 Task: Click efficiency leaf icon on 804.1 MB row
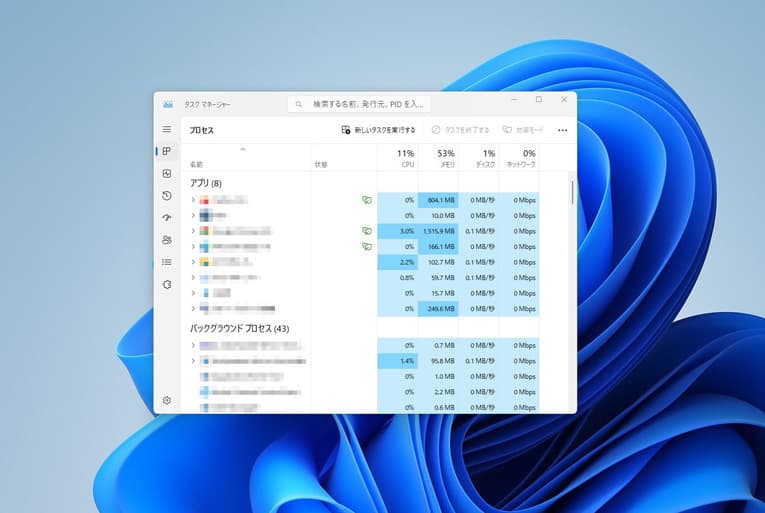point(367,200)
